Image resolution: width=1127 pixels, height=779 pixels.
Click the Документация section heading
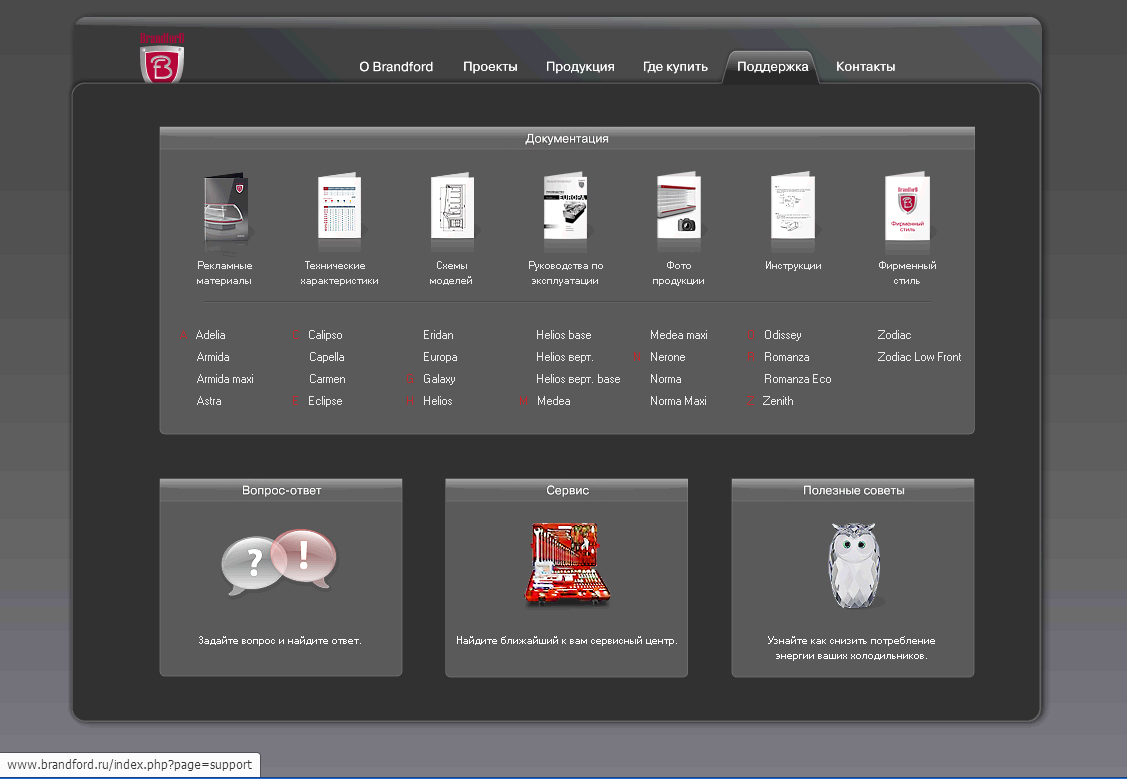pyautogui.click(x=566, y=139)
